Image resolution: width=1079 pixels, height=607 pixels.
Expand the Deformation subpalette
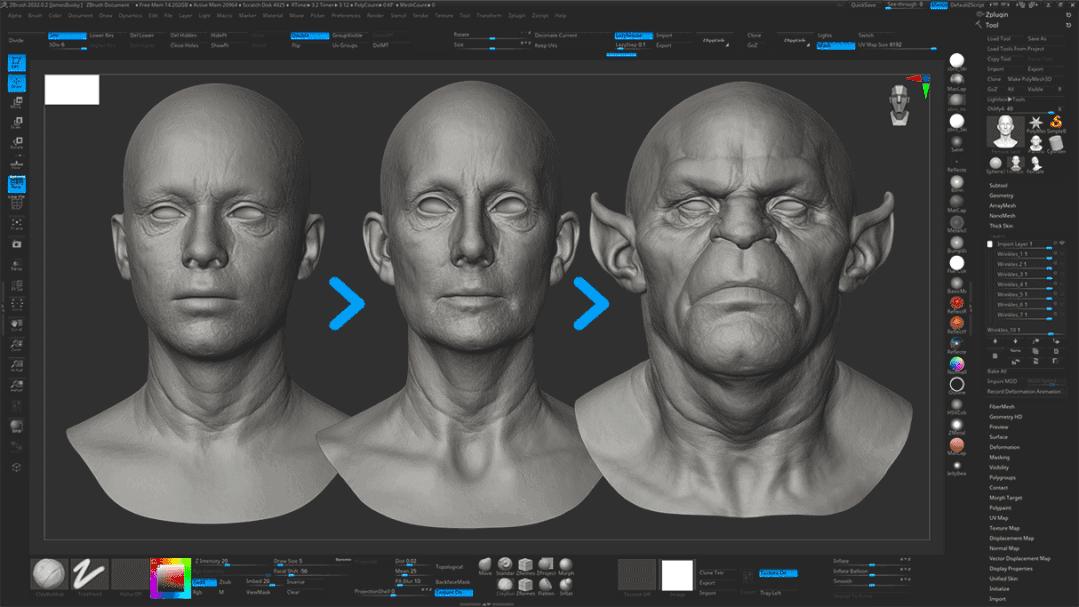tap(1005, 447)
